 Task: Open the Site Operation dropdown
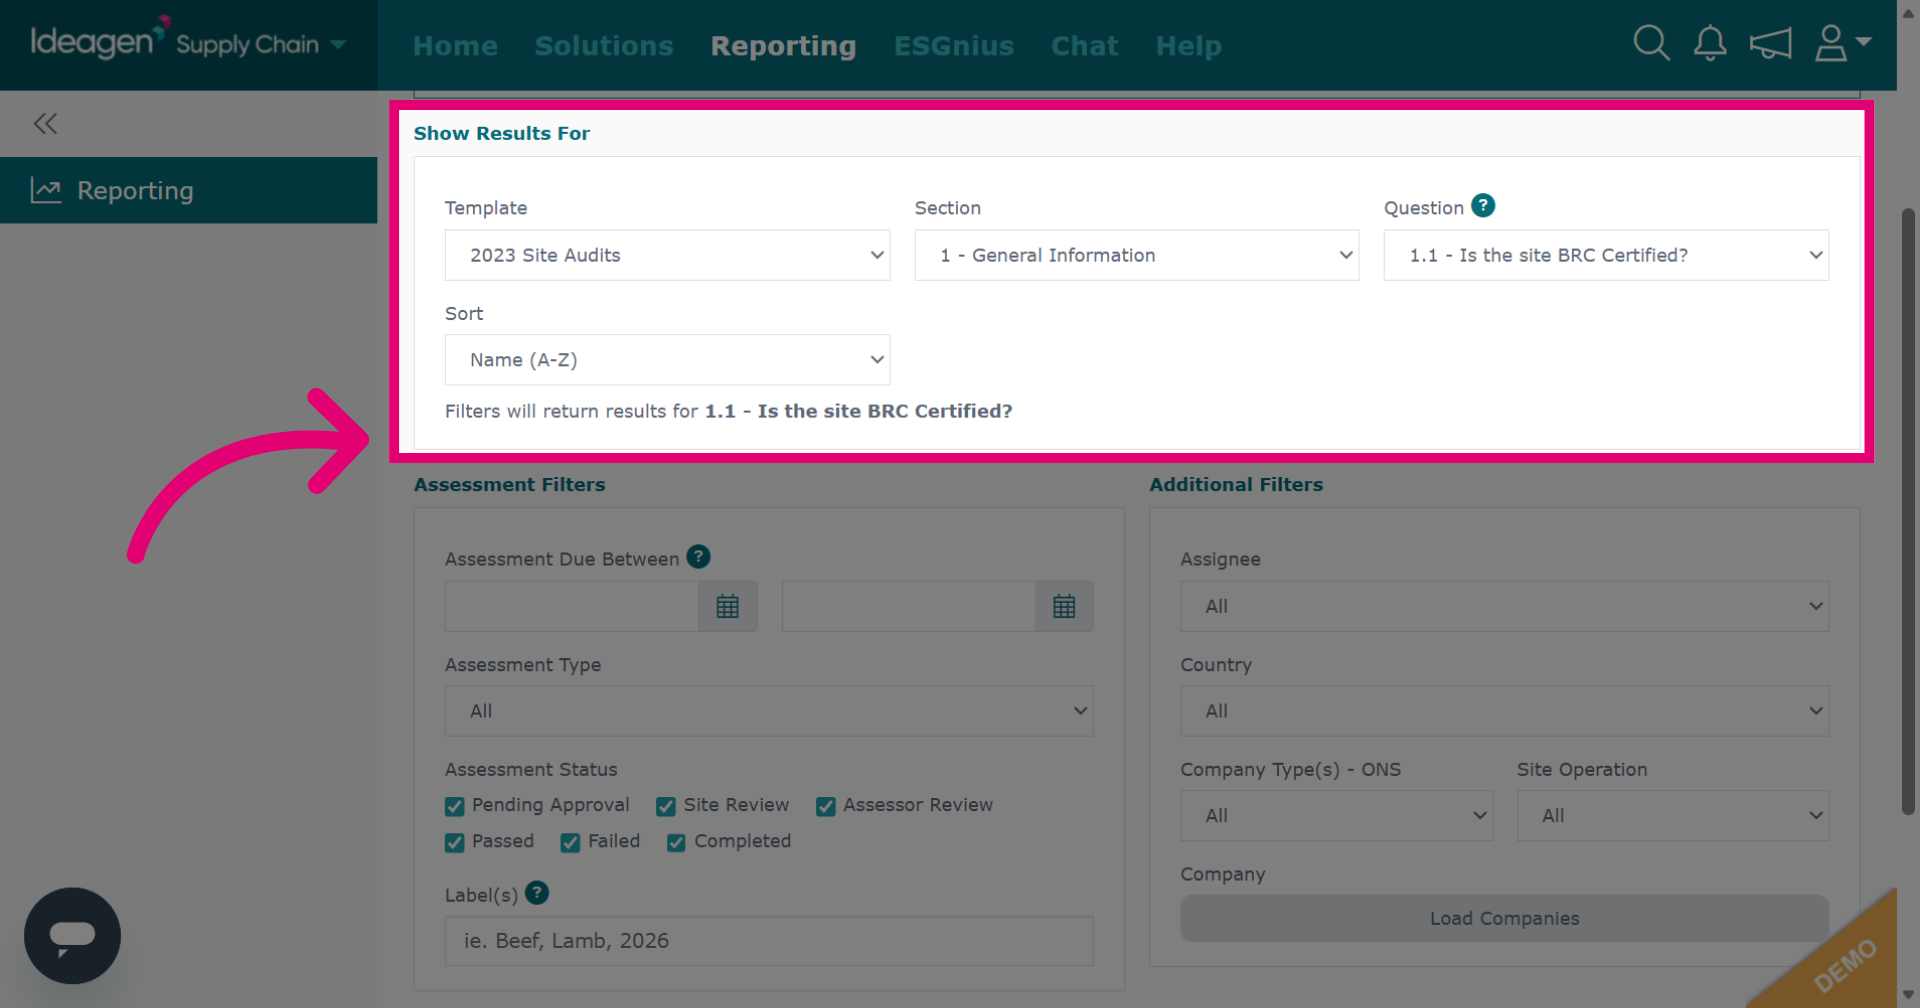1673,816
